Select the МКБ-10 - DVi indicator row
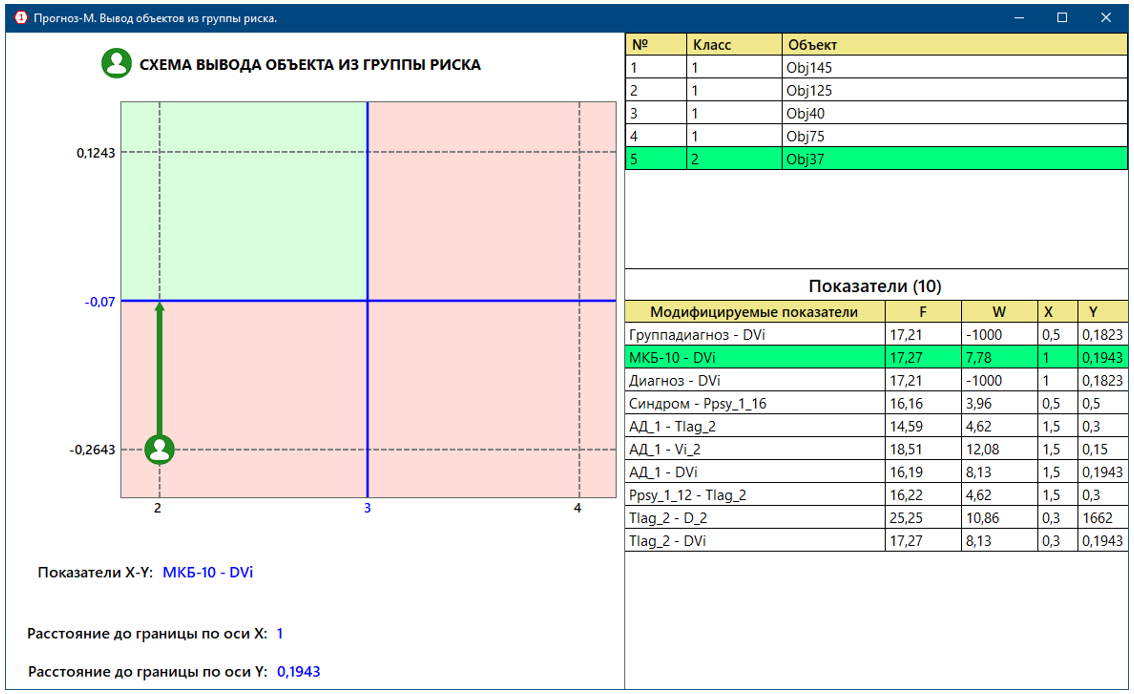The height and width of the screenshot is (694, 1134). pos(754,357)
